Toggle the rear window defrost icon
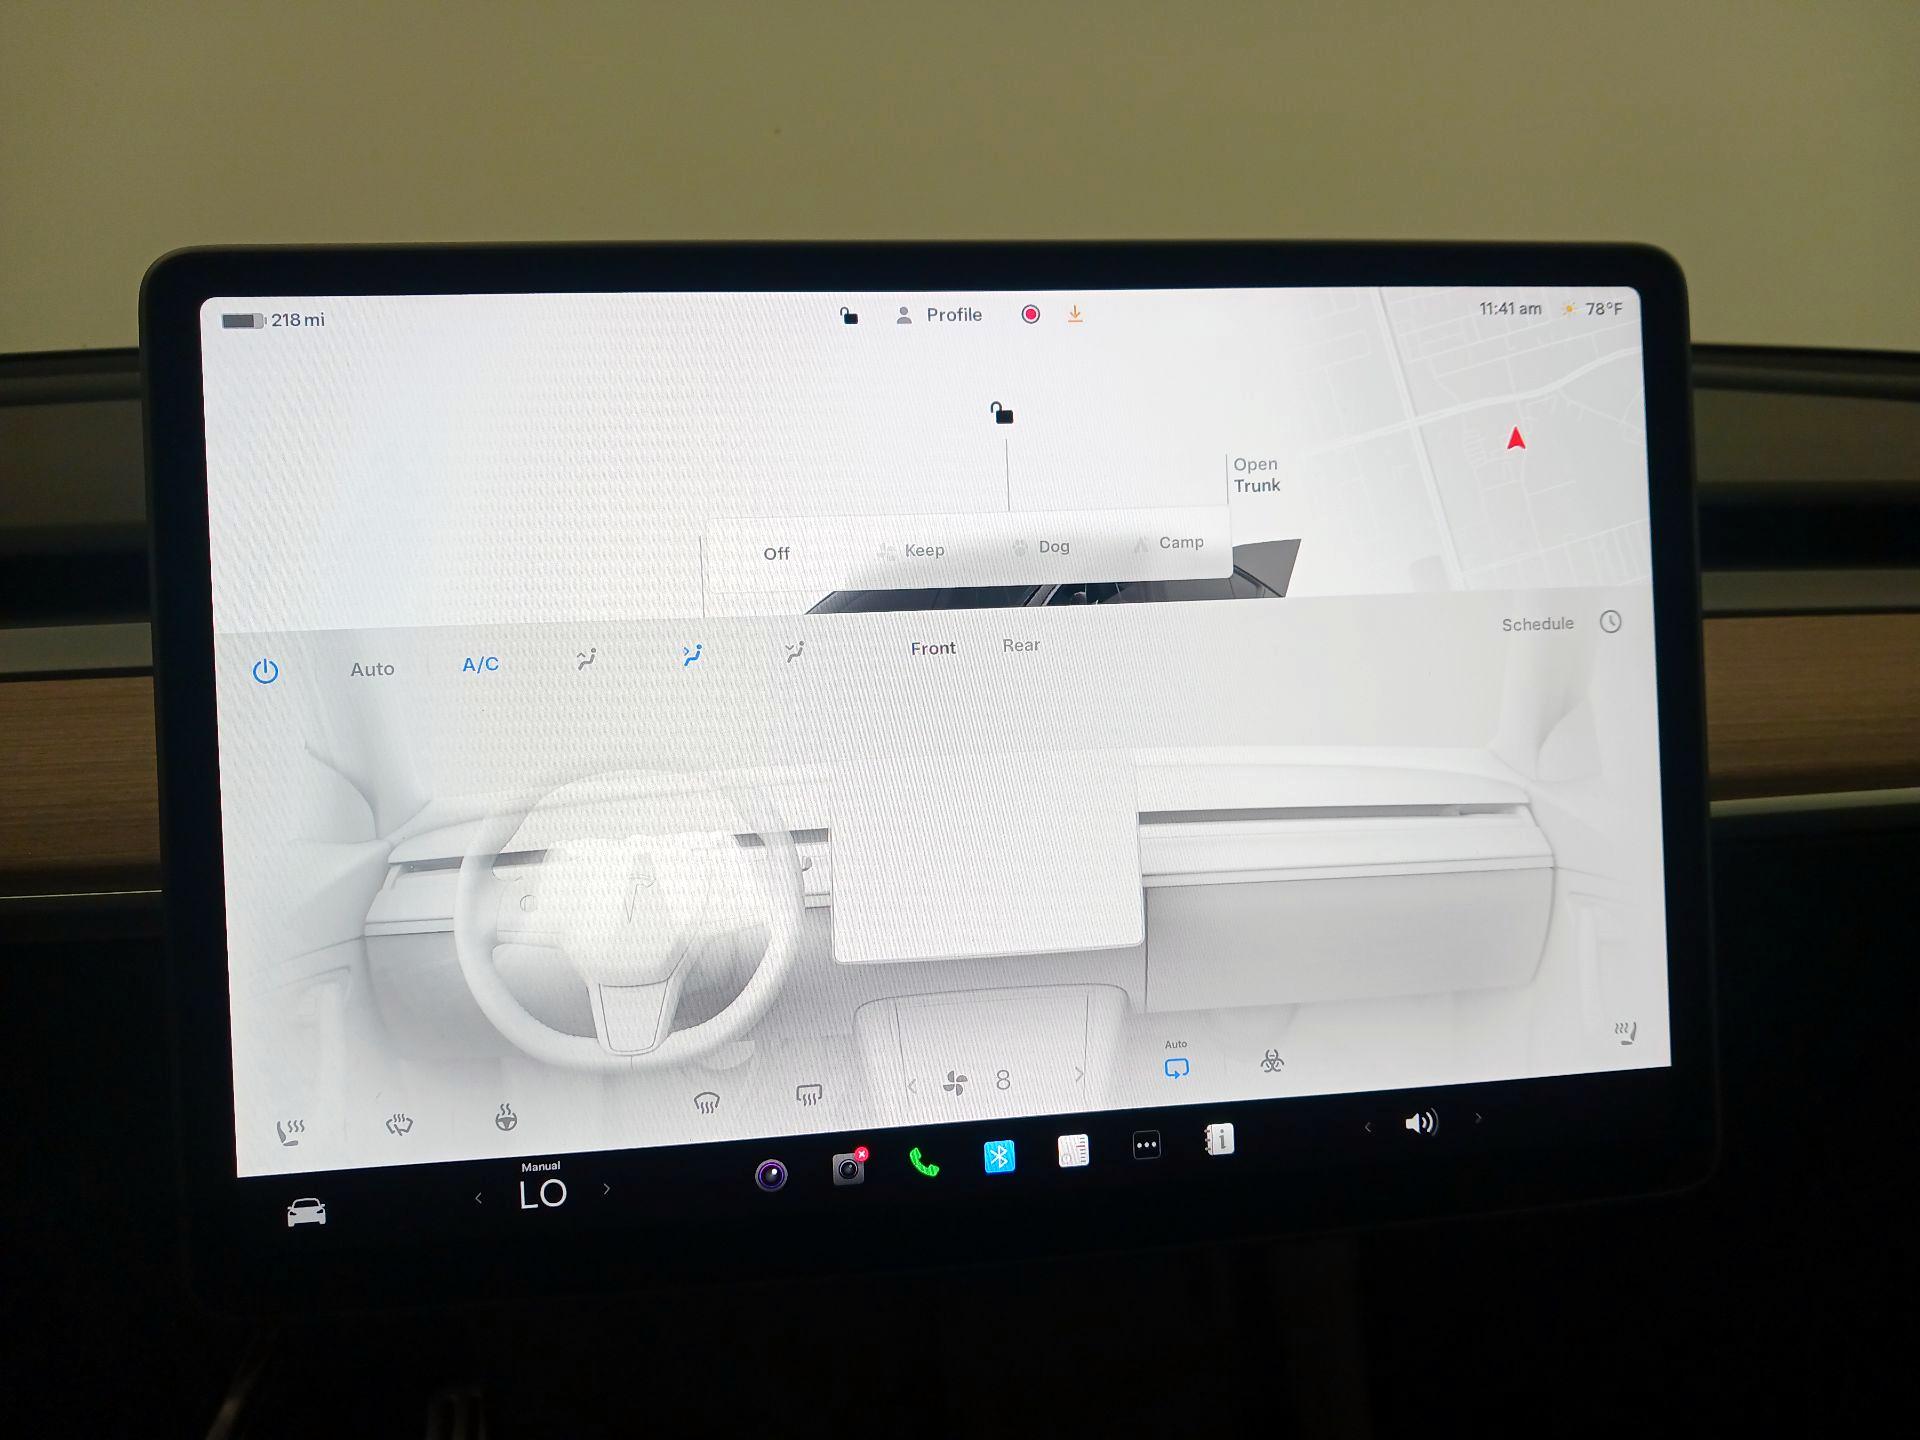Image resolution: width=1920 pixels, height=1440 pixels. [x=809, y=1095]
